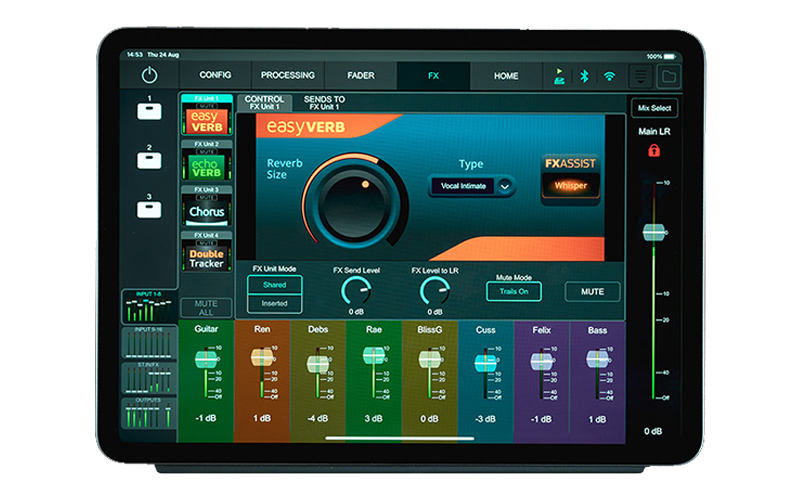
Task: Select the FX tab
Action: (x=433, y=76)
